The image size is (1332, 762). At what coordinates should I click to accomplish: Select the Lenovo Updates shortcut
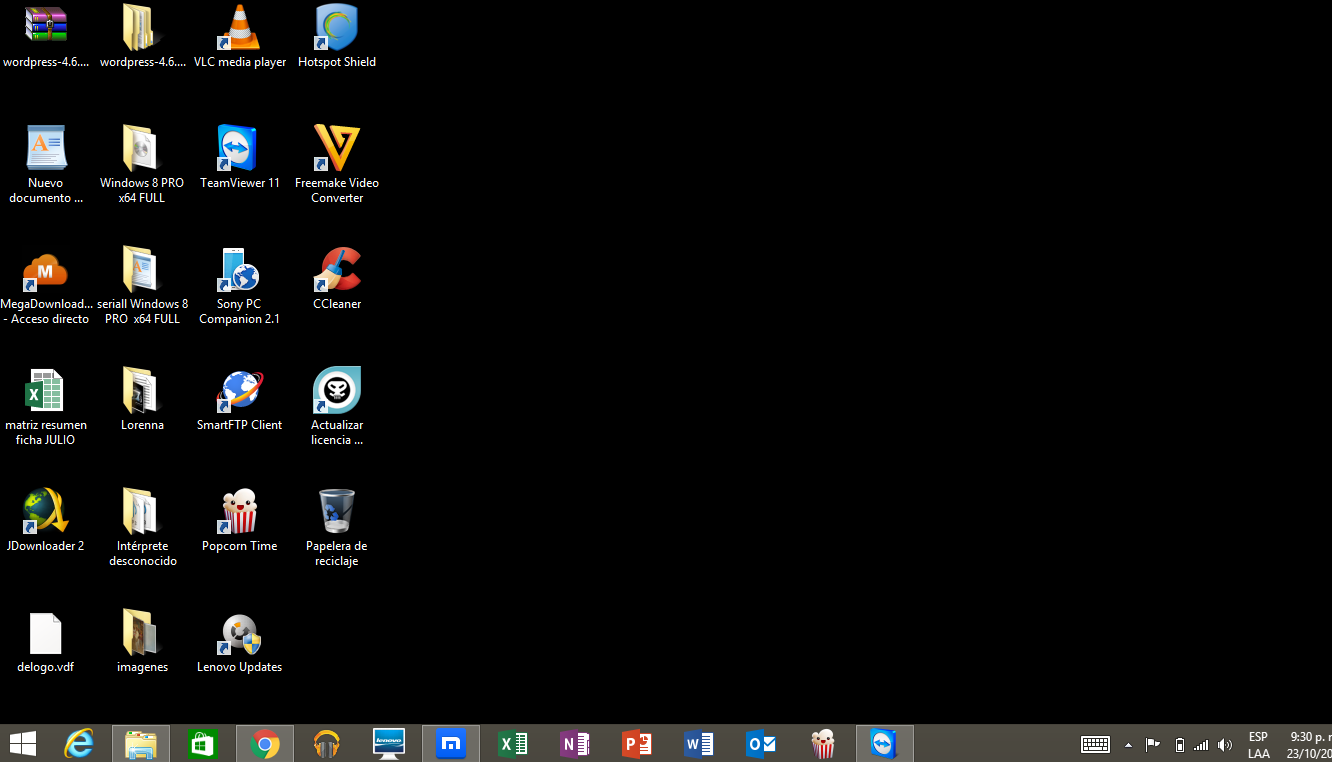[x=239, y=633]
